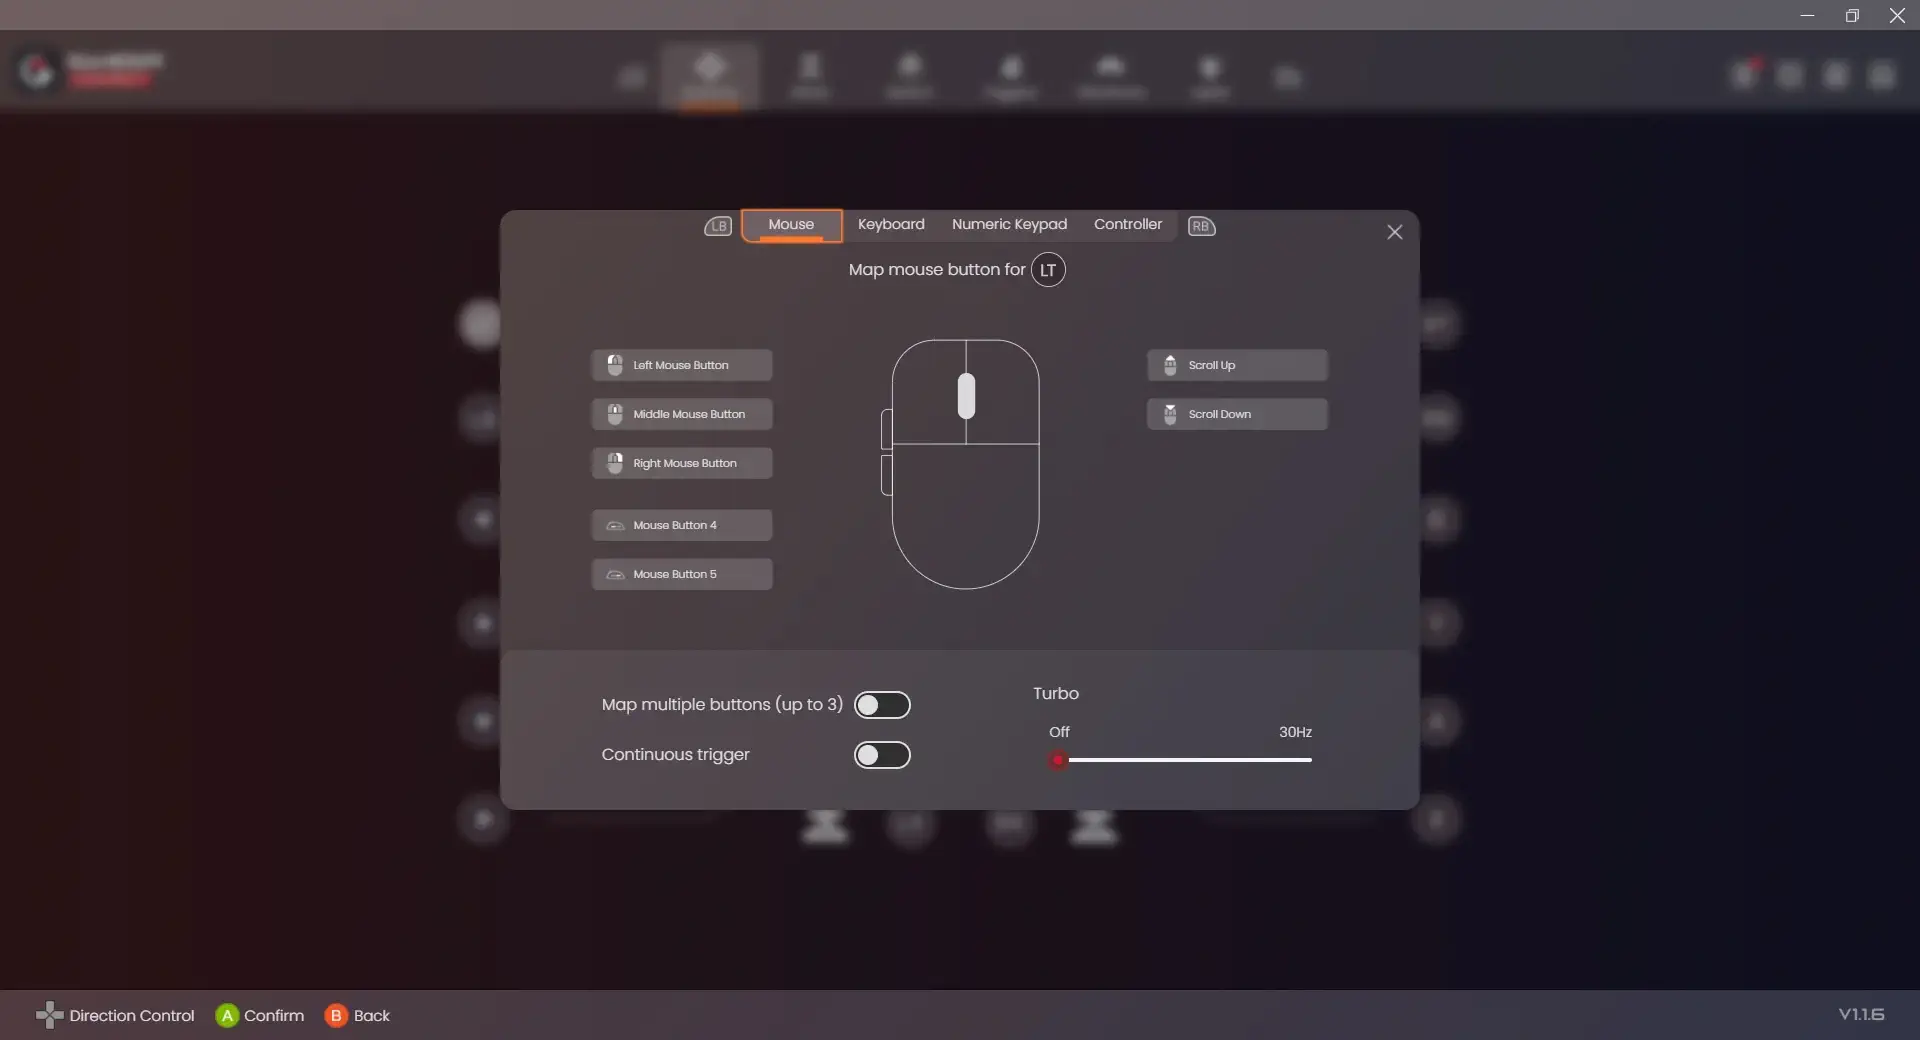Click the Direction Control d-pad icon
Image resolution: width=1920 pixels, height=1040 pixels.
(49, 1015)
